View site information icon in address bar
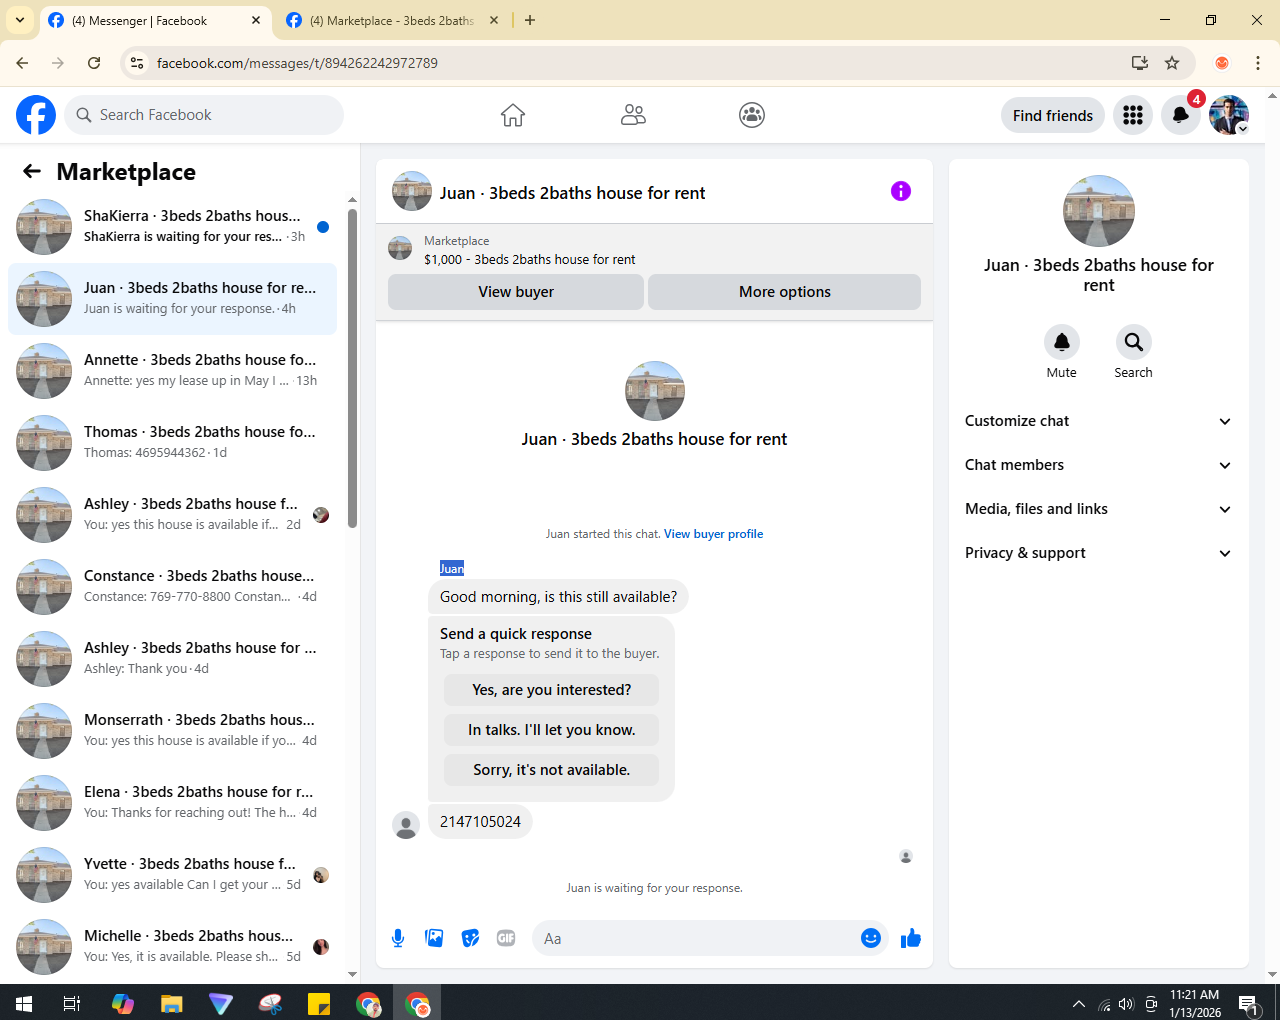Viewport: 1280px width, 1020px height. pos(137,63)
